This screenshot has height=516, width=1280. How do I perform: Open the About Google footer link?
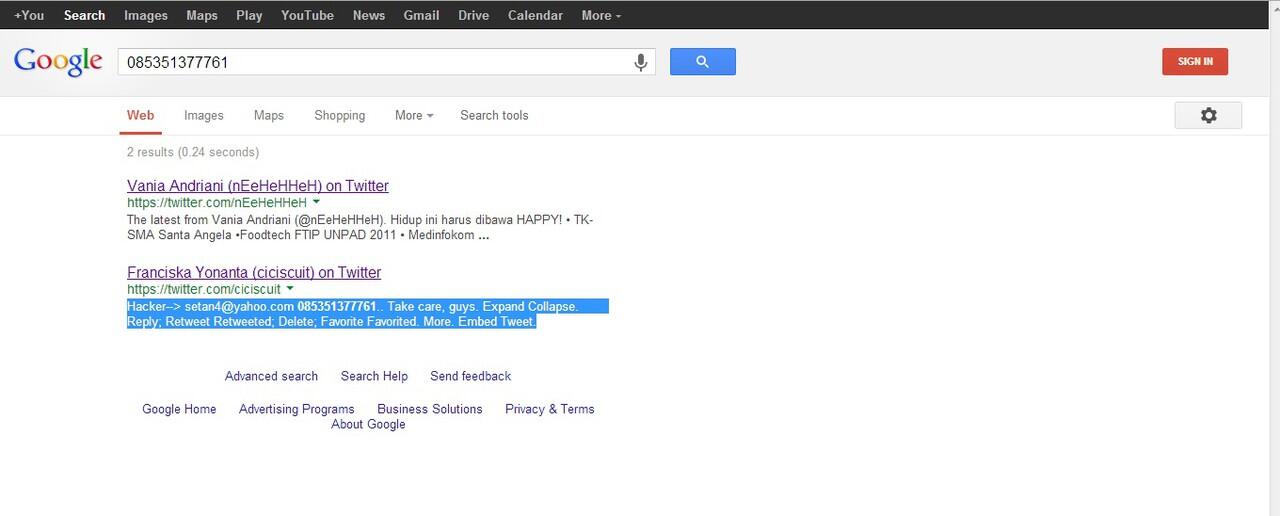368,424
